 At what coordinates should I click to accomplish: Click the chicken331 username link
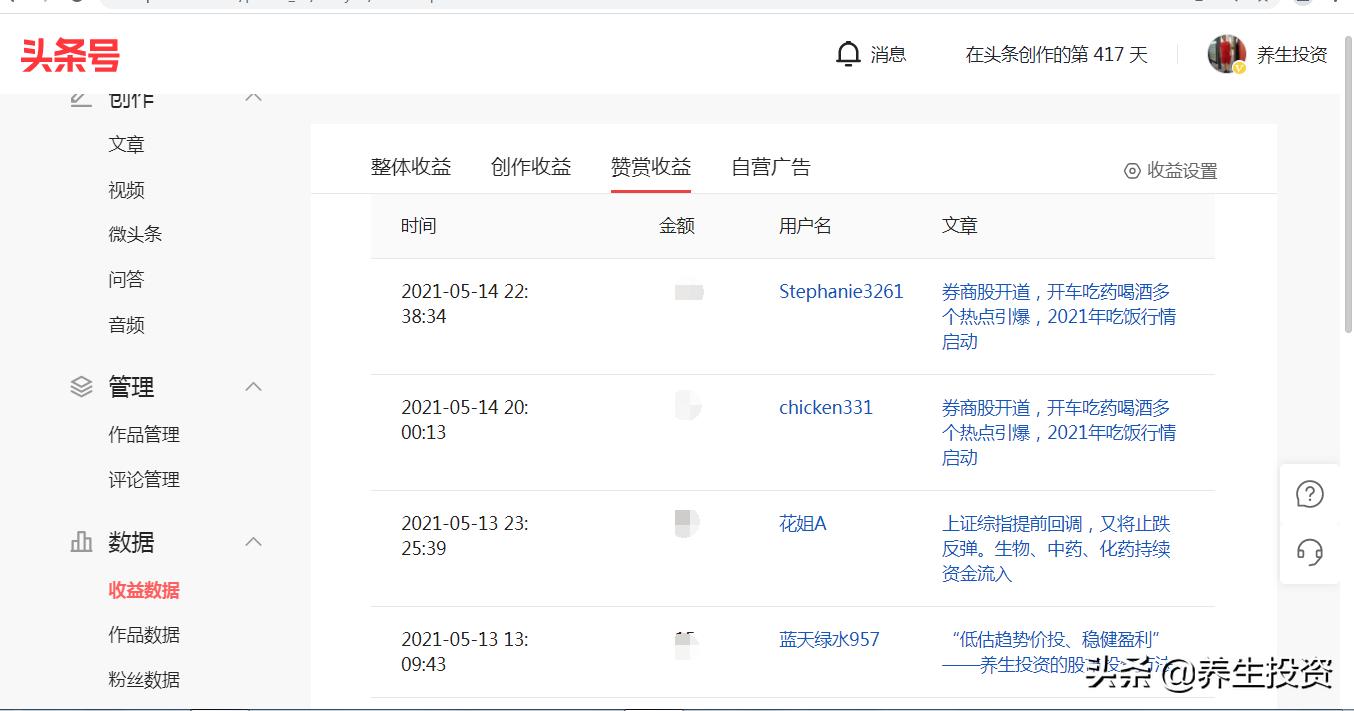click(825, 407)
